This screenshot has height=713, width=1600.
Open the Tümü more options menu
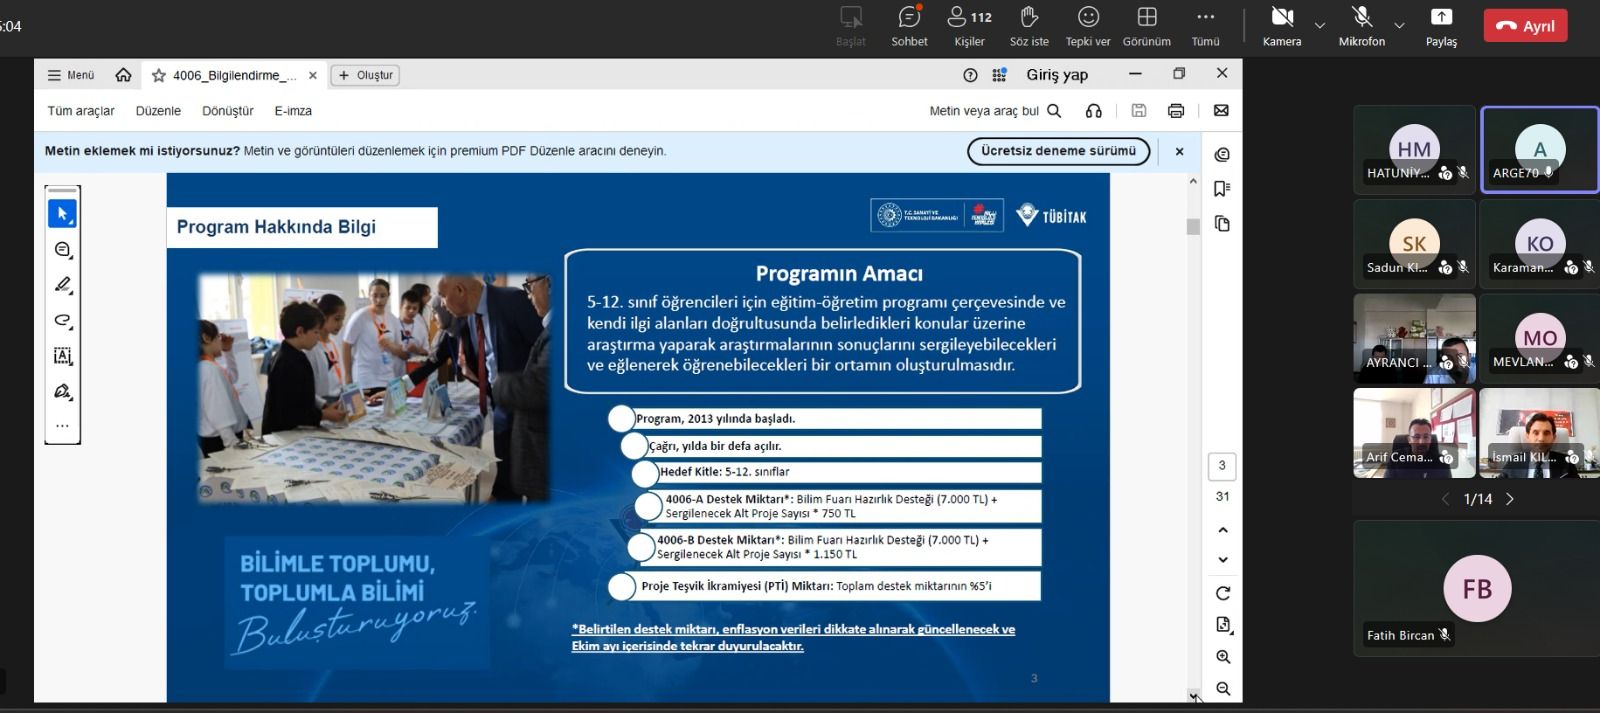(x=1206, y=26)
